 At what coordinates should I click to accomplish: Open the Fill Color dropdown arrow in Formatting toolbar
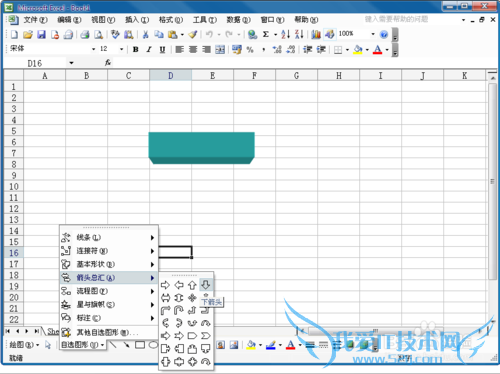367,50
